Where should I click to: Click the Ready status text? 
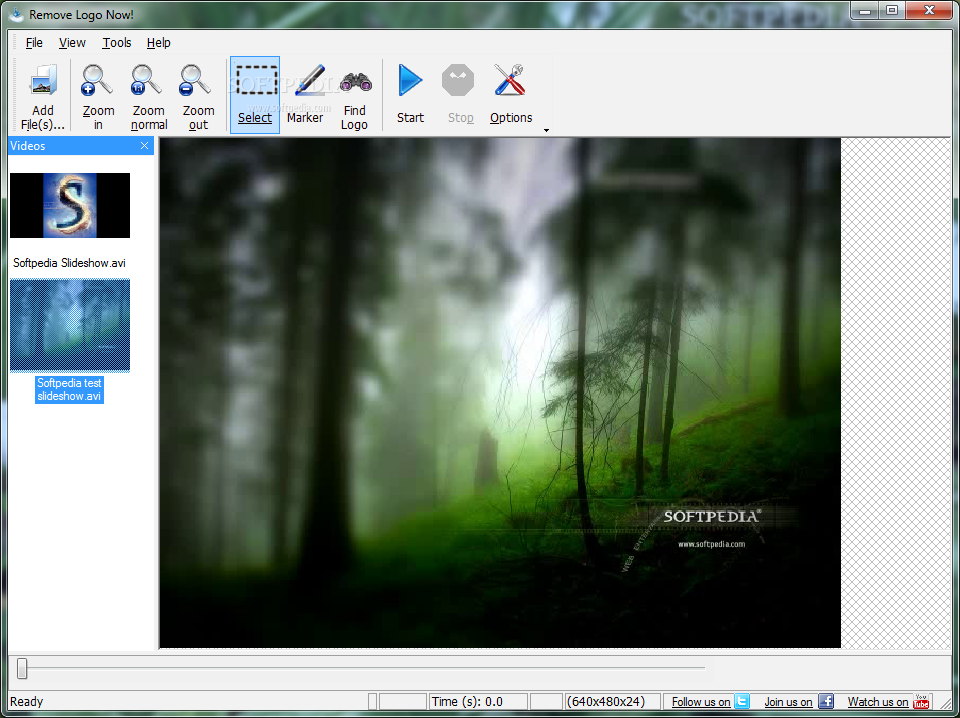pyautogui.click(x=27, y=701)
